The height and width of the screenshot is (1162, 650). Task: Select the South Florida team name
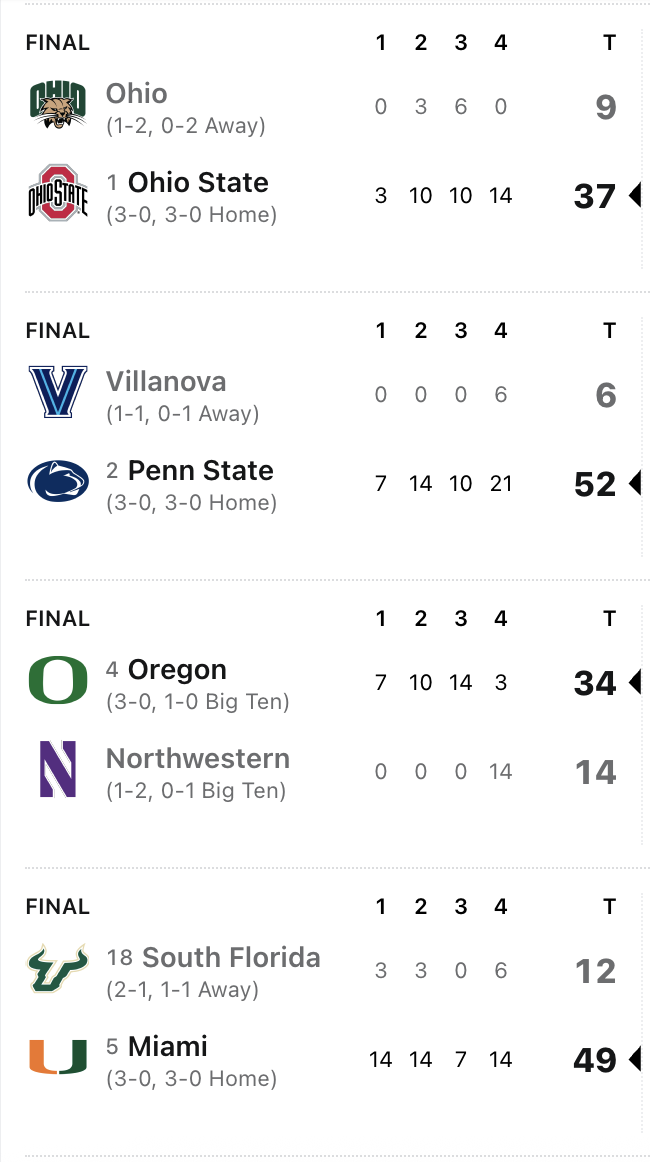pos(231,958)
